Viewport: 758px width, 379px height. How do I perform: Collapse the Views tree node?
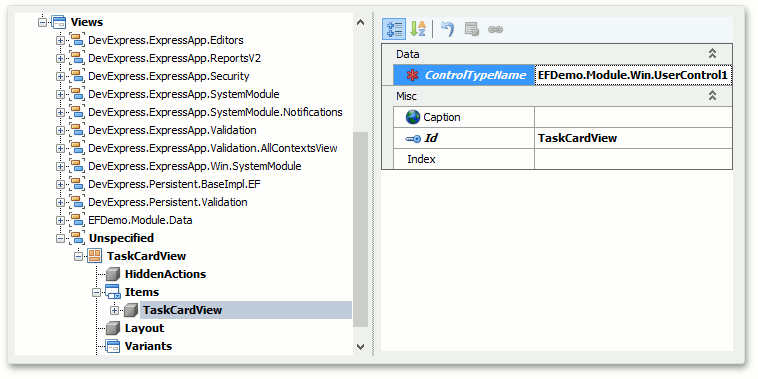[x=42, y=22]
